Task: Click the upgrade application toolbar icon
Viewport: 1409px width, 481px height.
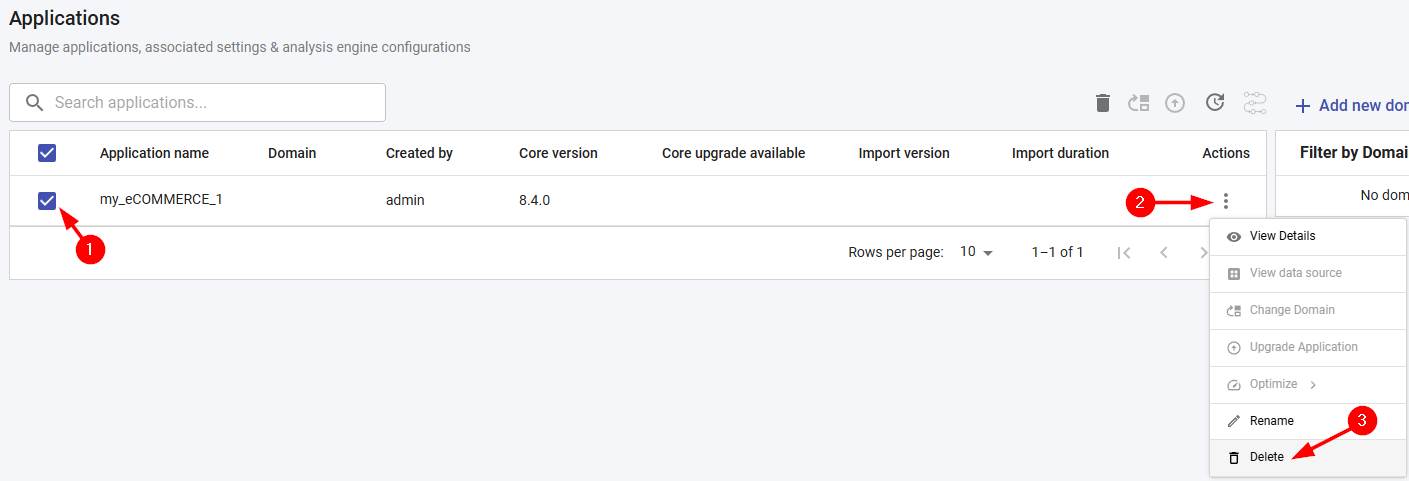Action: pyautogui.click(x=1176, y=103)
